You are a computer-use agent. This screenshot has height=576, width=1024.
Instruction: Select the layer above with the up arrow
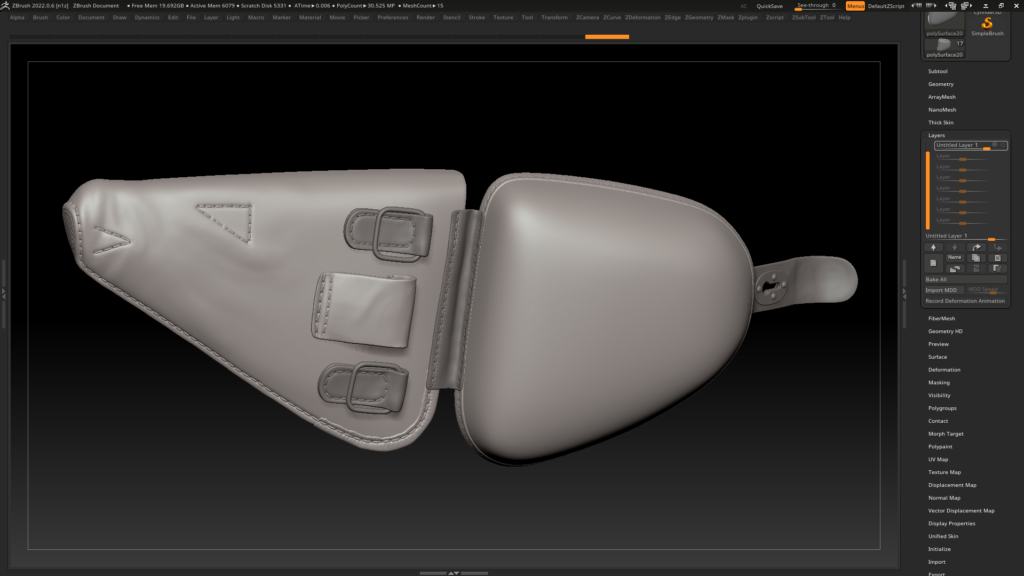[x=933, y=248]
